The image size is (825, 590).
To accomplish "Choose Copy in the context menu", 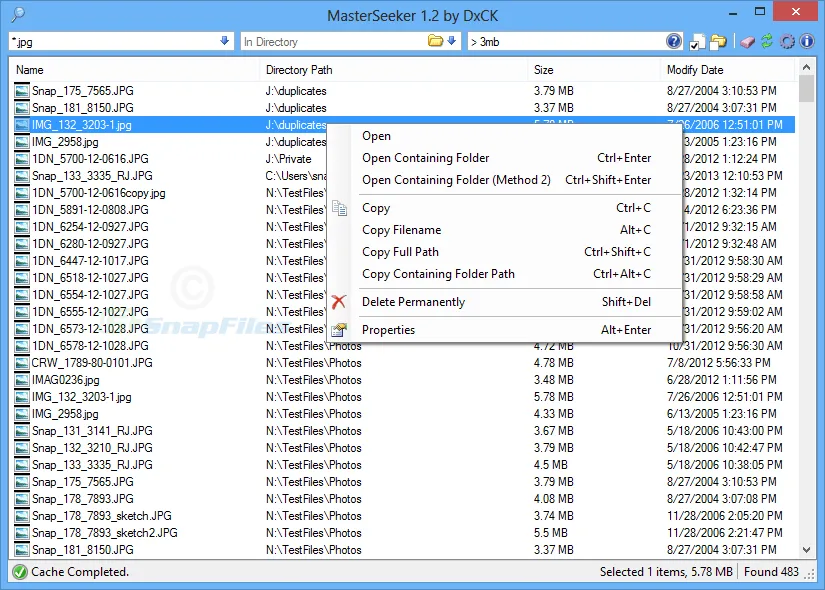I will click(x=505, y=208).
